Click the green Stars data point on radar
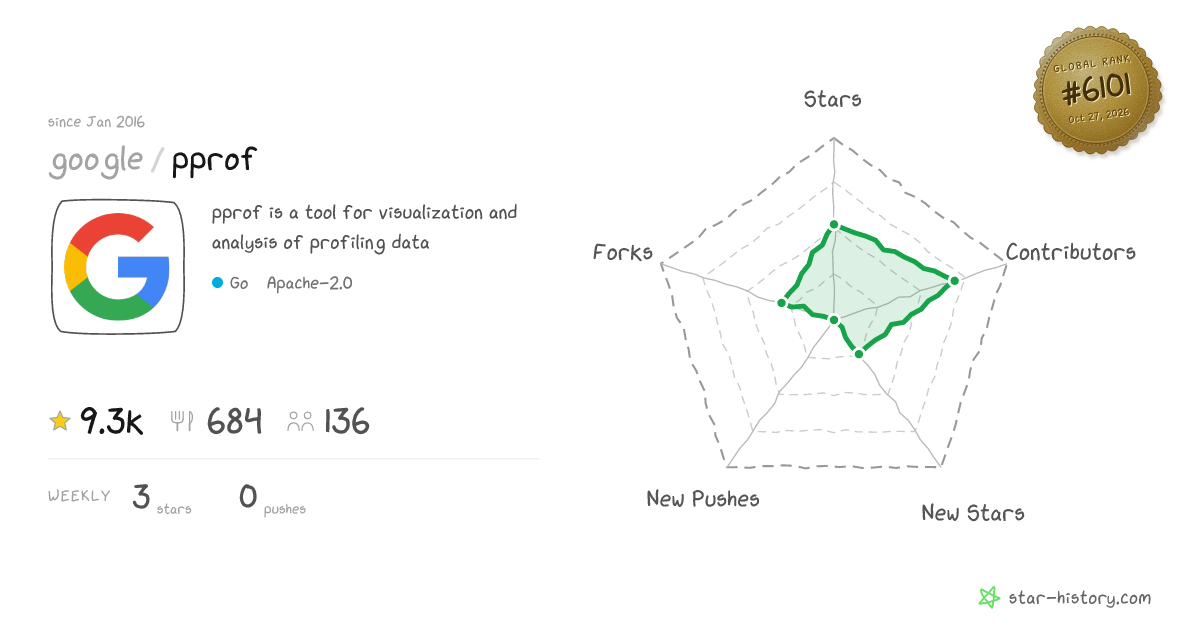The image size is (1200, 630). [833, 227]
